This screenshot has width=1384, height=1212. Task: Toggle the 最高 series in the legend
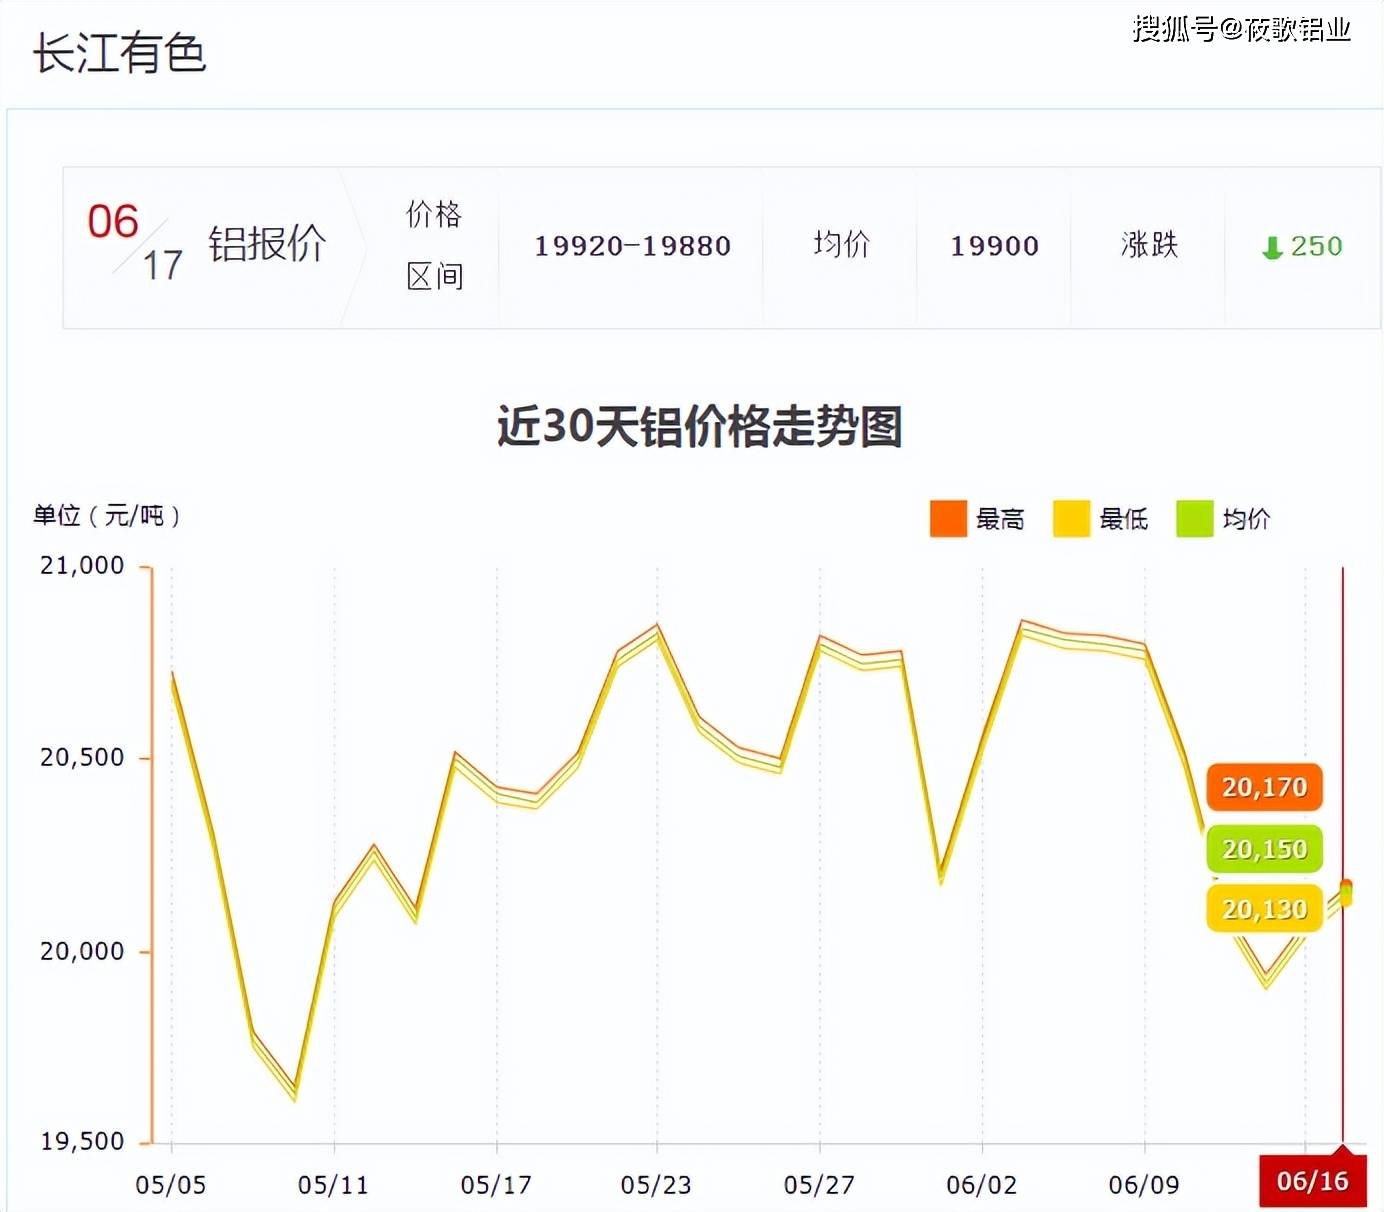978,519
